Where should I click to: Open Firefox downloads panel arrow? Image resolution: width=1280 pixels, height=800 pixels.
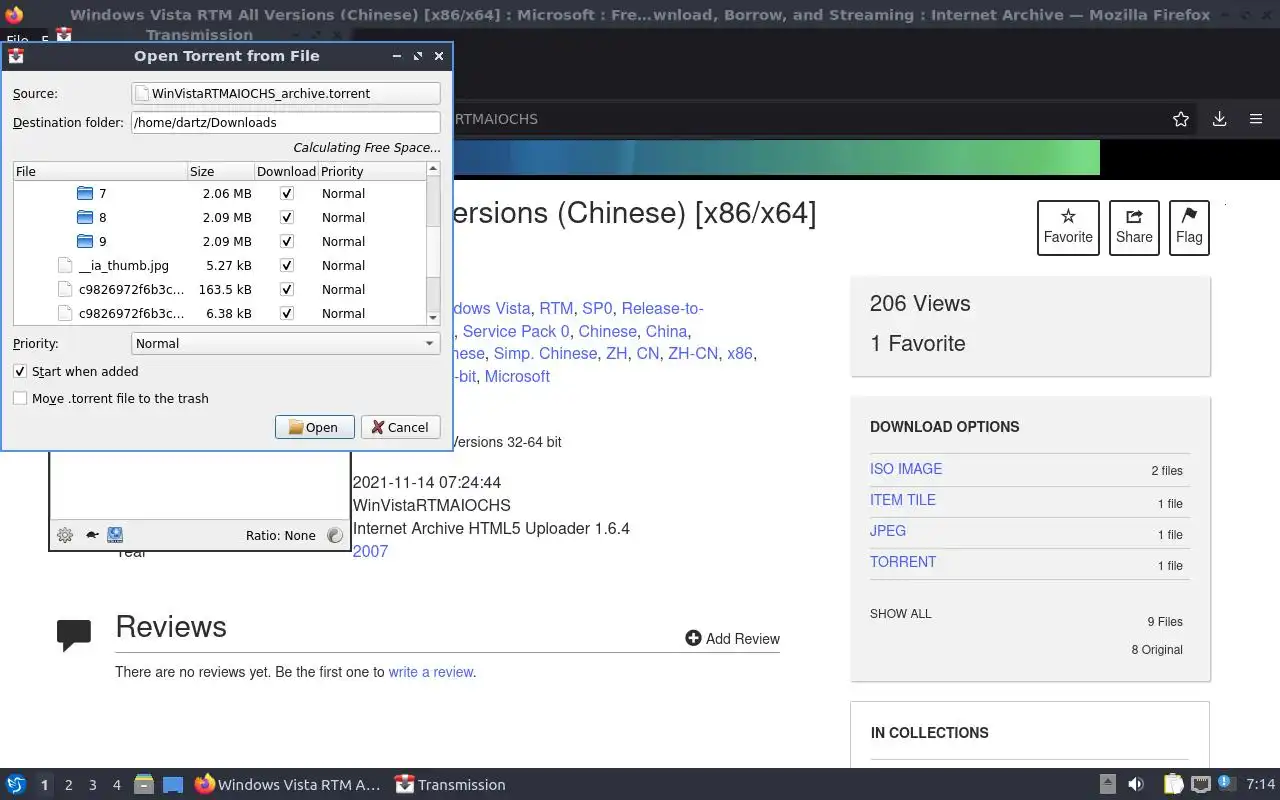[1219, 119]
